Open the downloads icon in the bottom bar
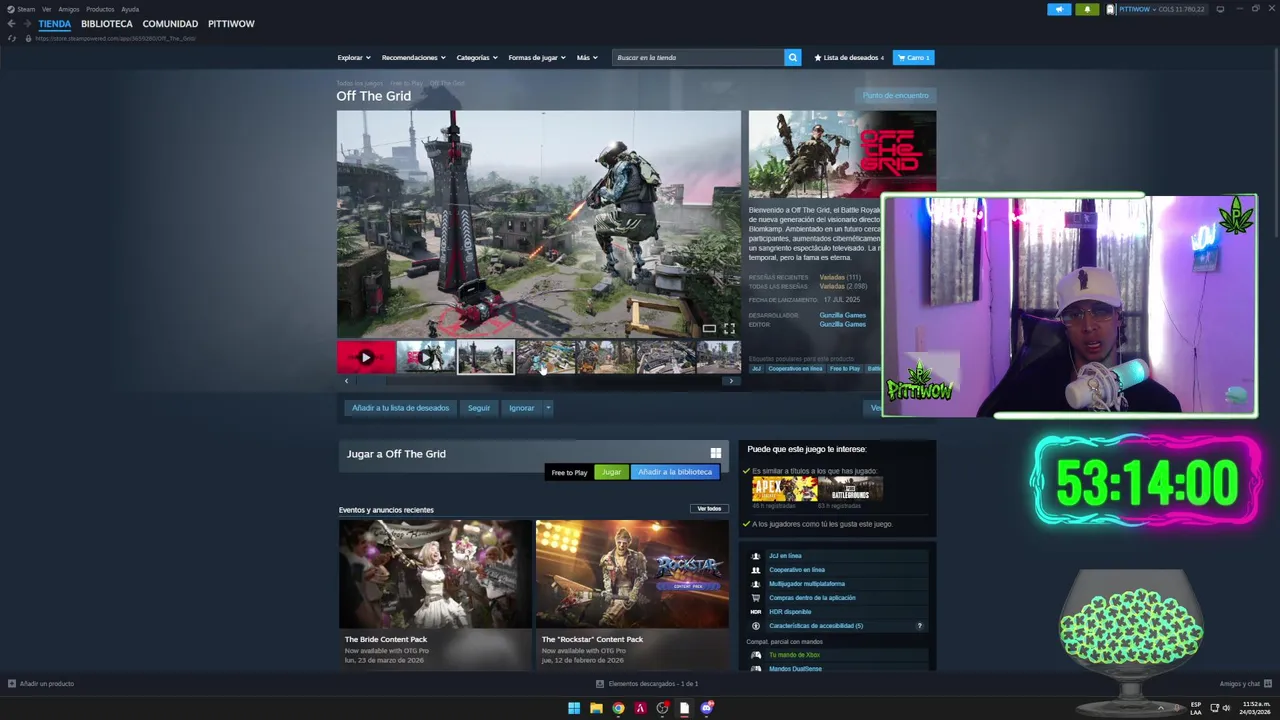Image resolution: width=1280 pixels, height=720 pixels. click(600, 684)
